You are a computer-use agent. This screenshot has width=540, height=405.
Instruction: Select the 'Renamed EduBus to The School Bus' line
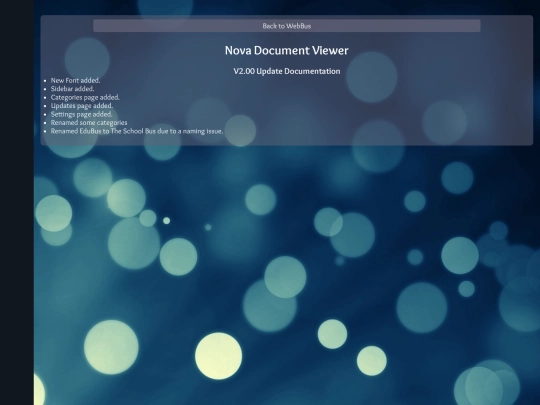pos(137,131)
